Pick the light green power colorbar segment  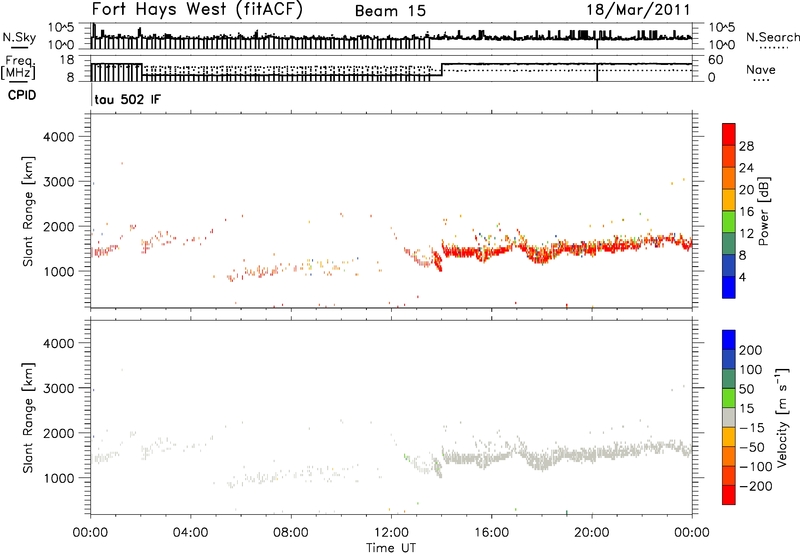729,222
